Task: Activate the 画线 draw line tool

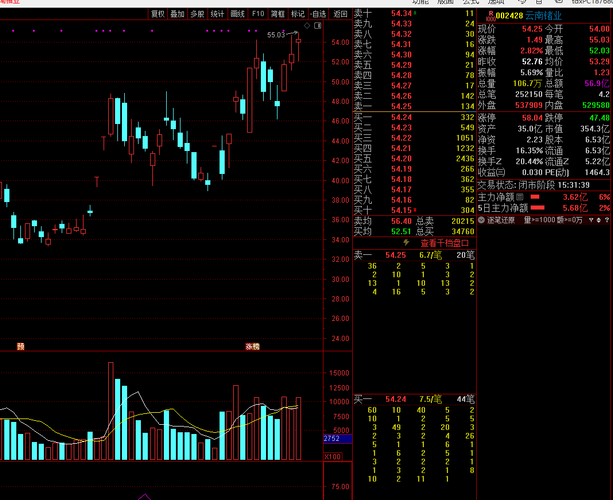Action: pyautogui.click(x=238, y=14)
